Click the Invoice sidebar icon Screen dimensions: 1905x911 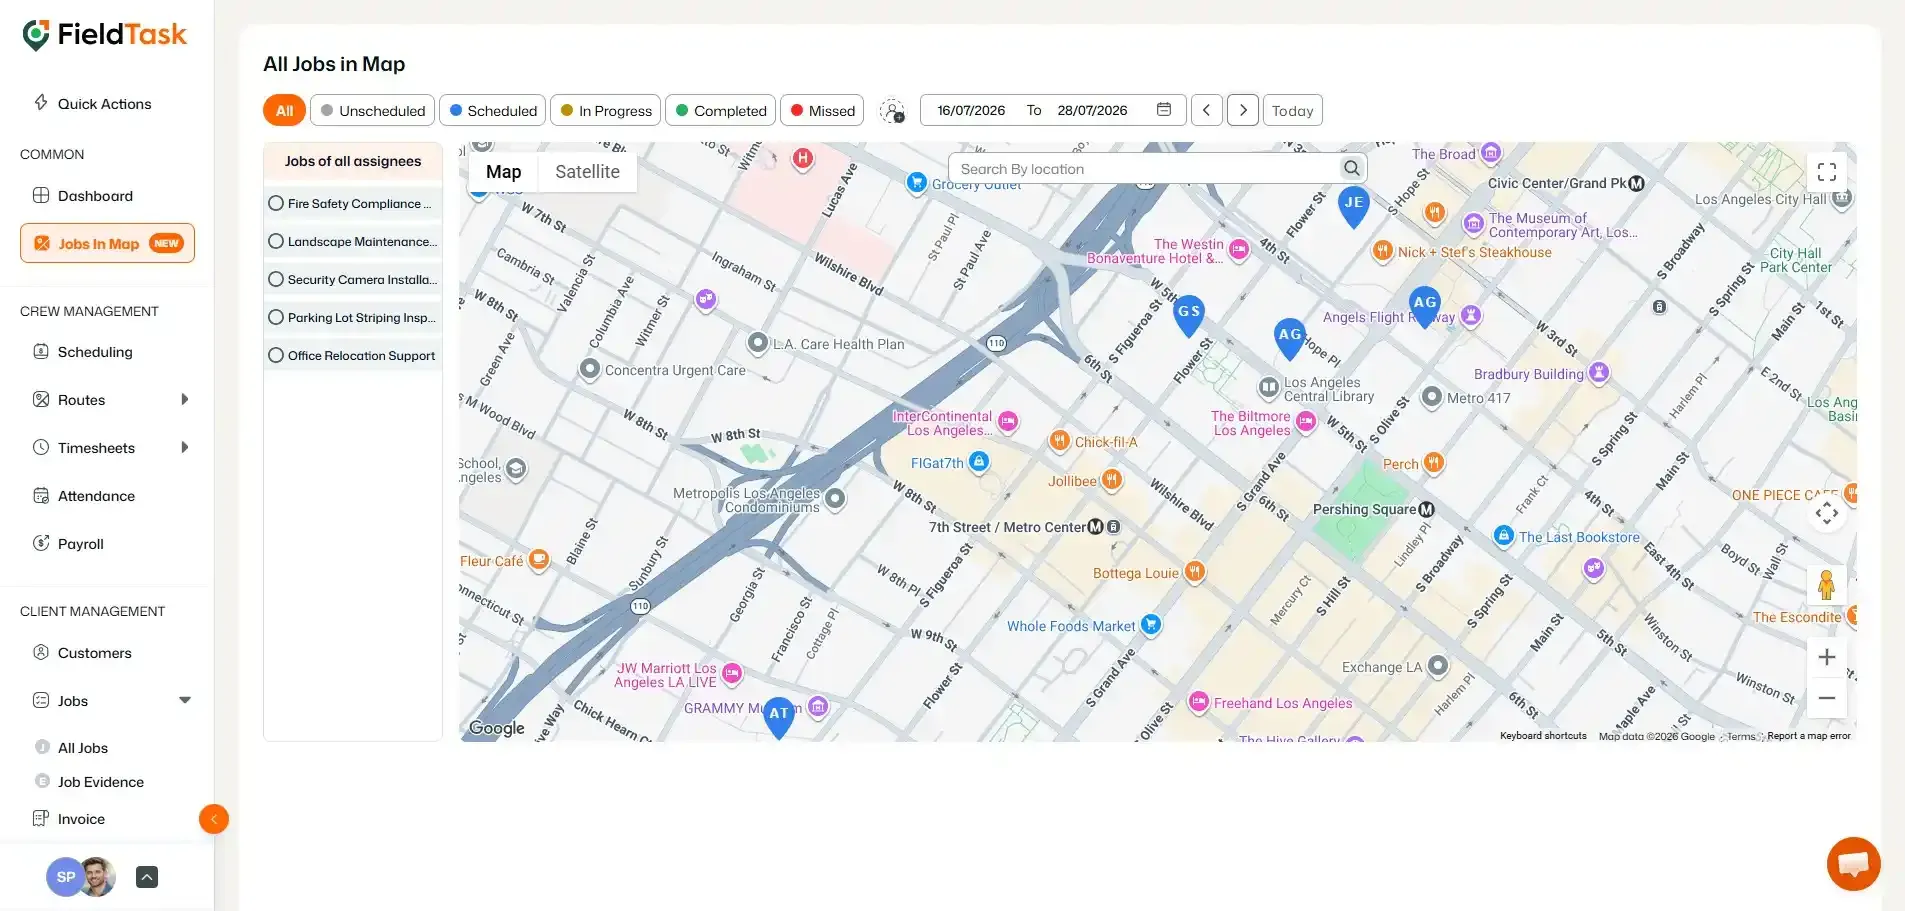pos(41,818)
